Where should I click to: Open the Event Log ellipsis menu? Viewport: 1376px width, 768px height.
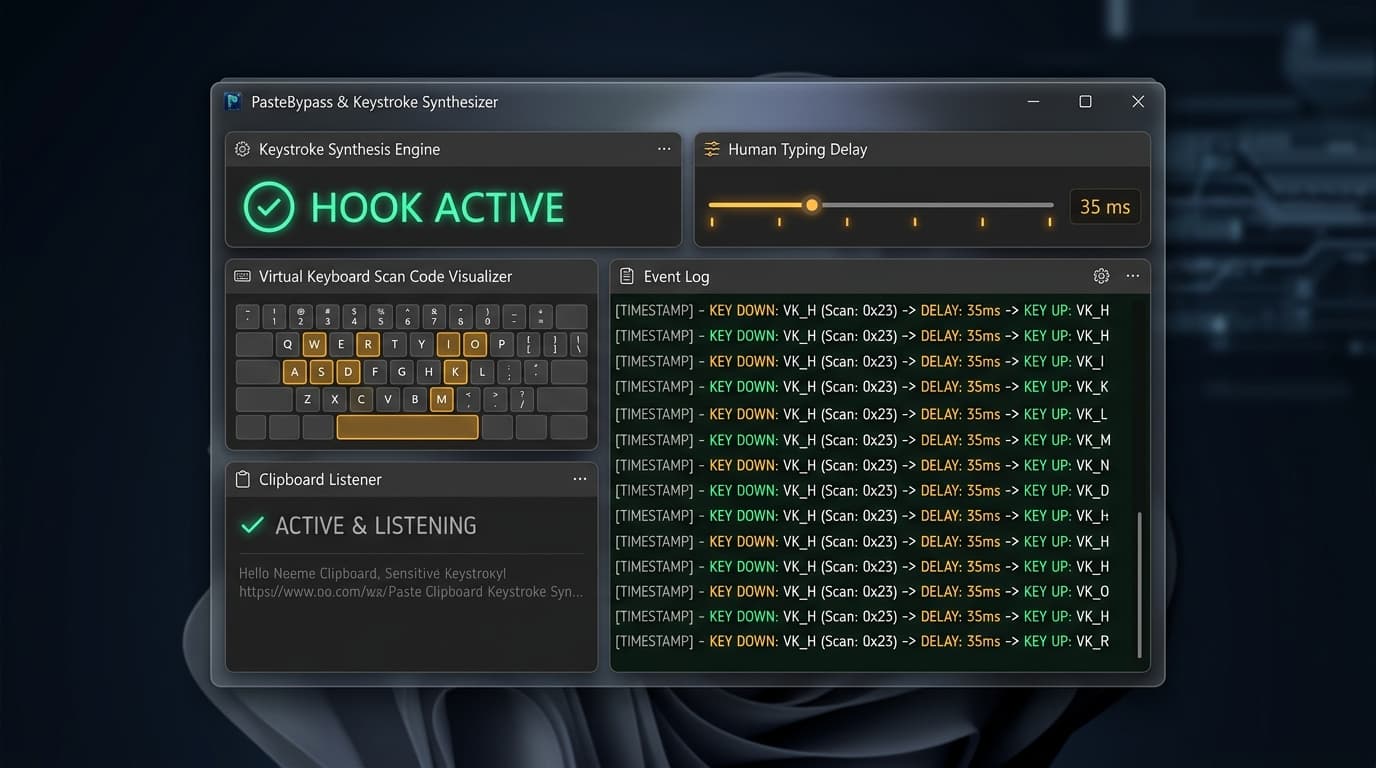(x=1133, y=276)
